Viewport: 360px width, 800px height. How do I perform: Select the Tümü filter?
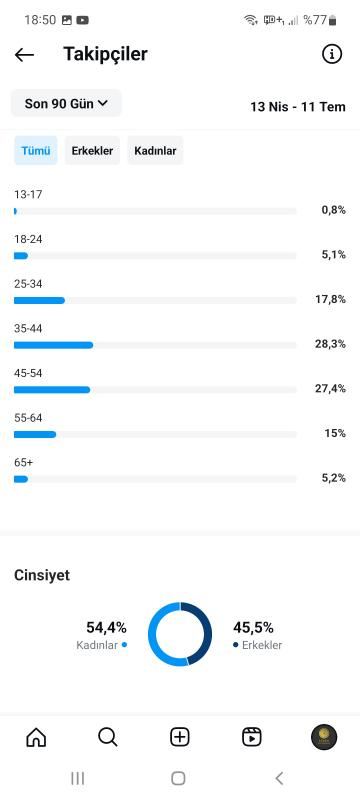36,151
